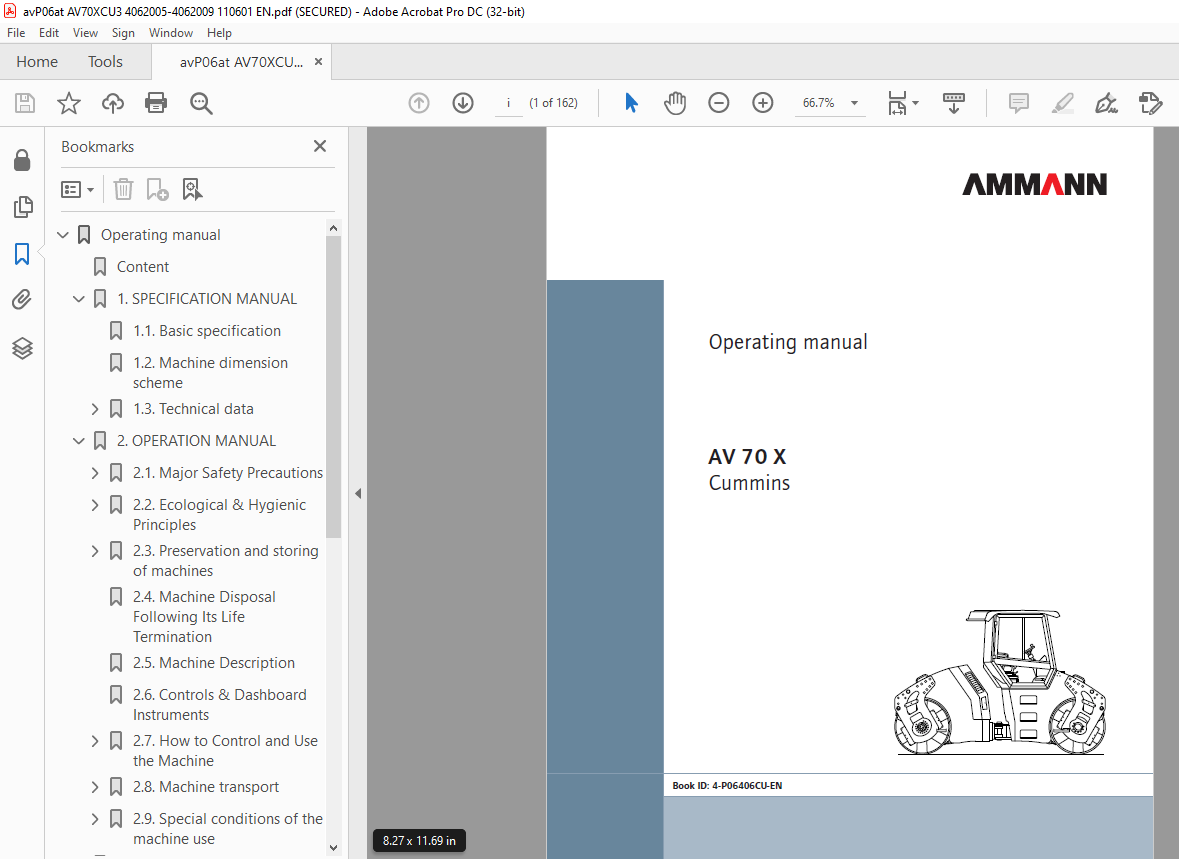Collapse navigation pane with divider arrow
Screen dimensions: 1179x859
point(358,493)
